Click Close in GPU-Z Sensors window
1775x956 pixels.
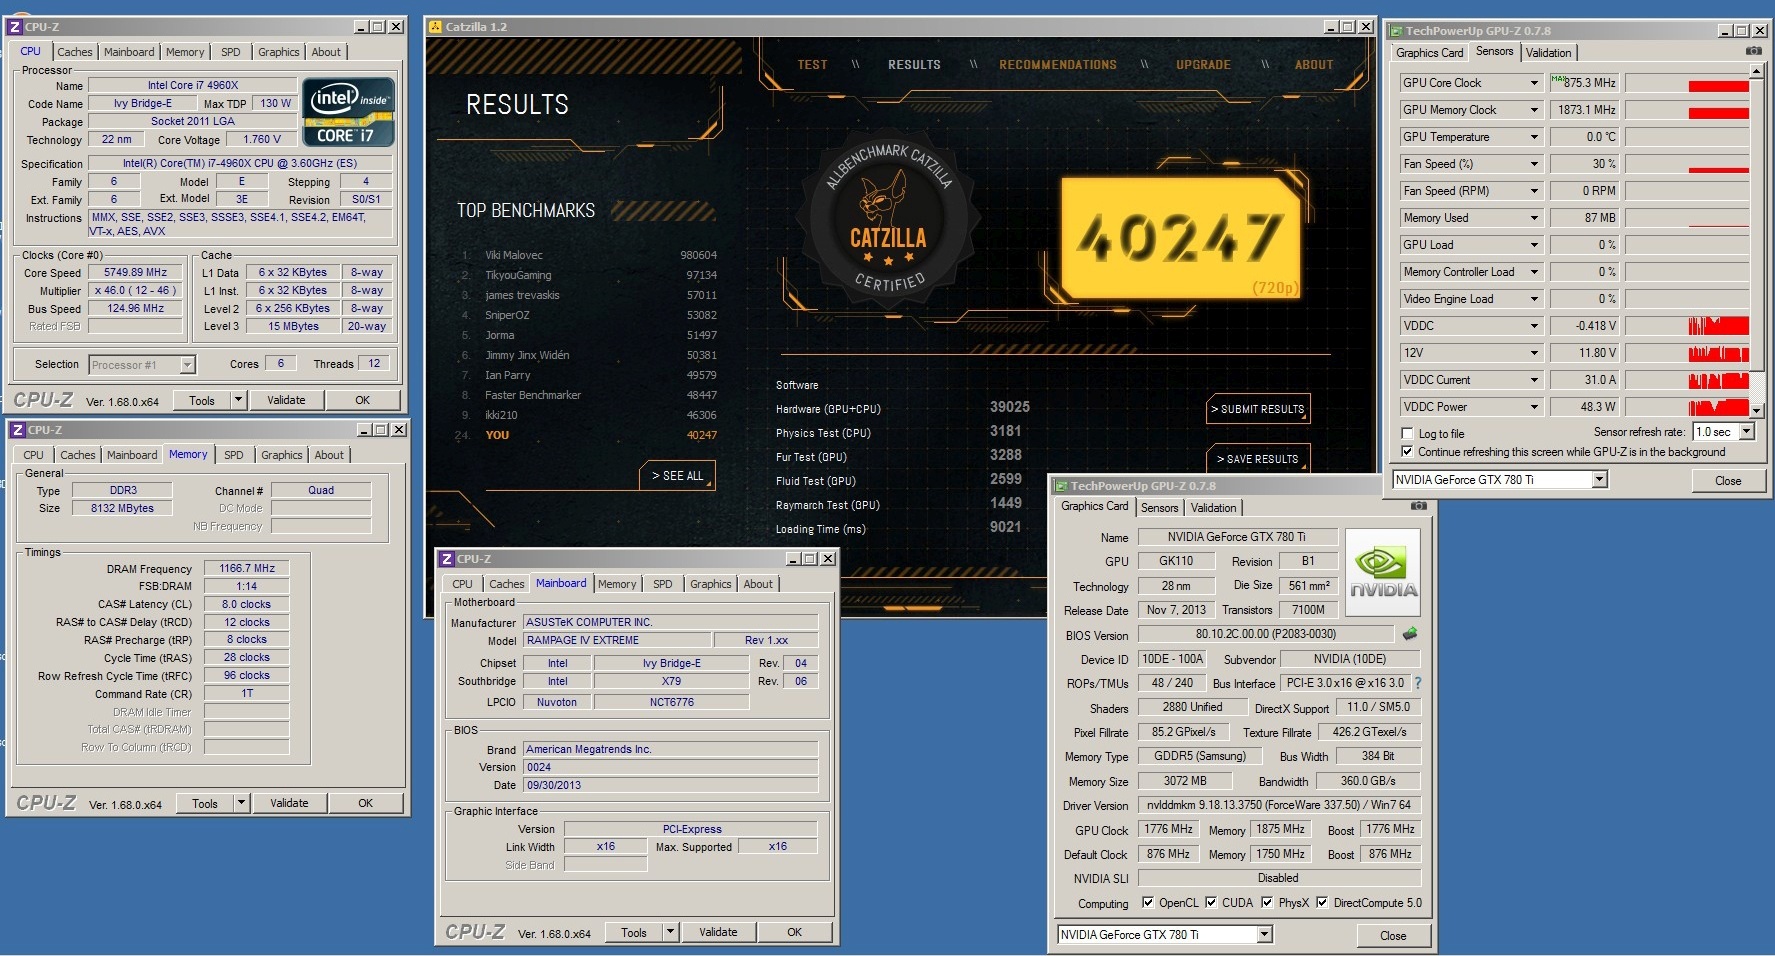[1728, 480]
